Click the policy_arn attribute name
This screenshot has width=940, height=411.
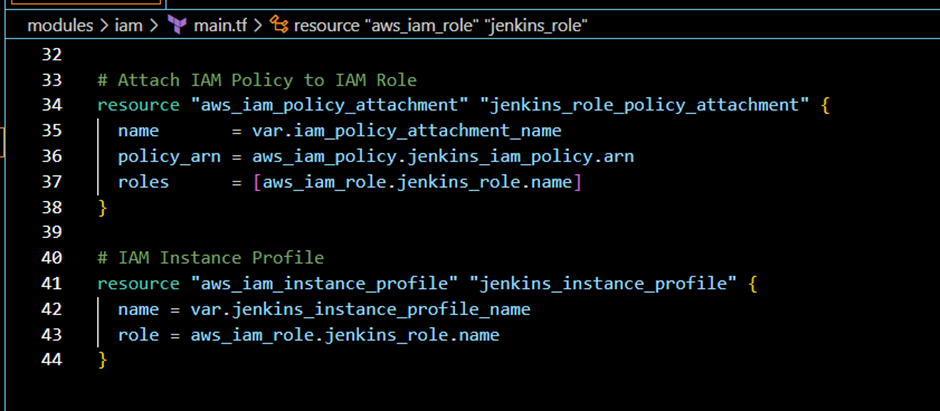pos(169,157)
